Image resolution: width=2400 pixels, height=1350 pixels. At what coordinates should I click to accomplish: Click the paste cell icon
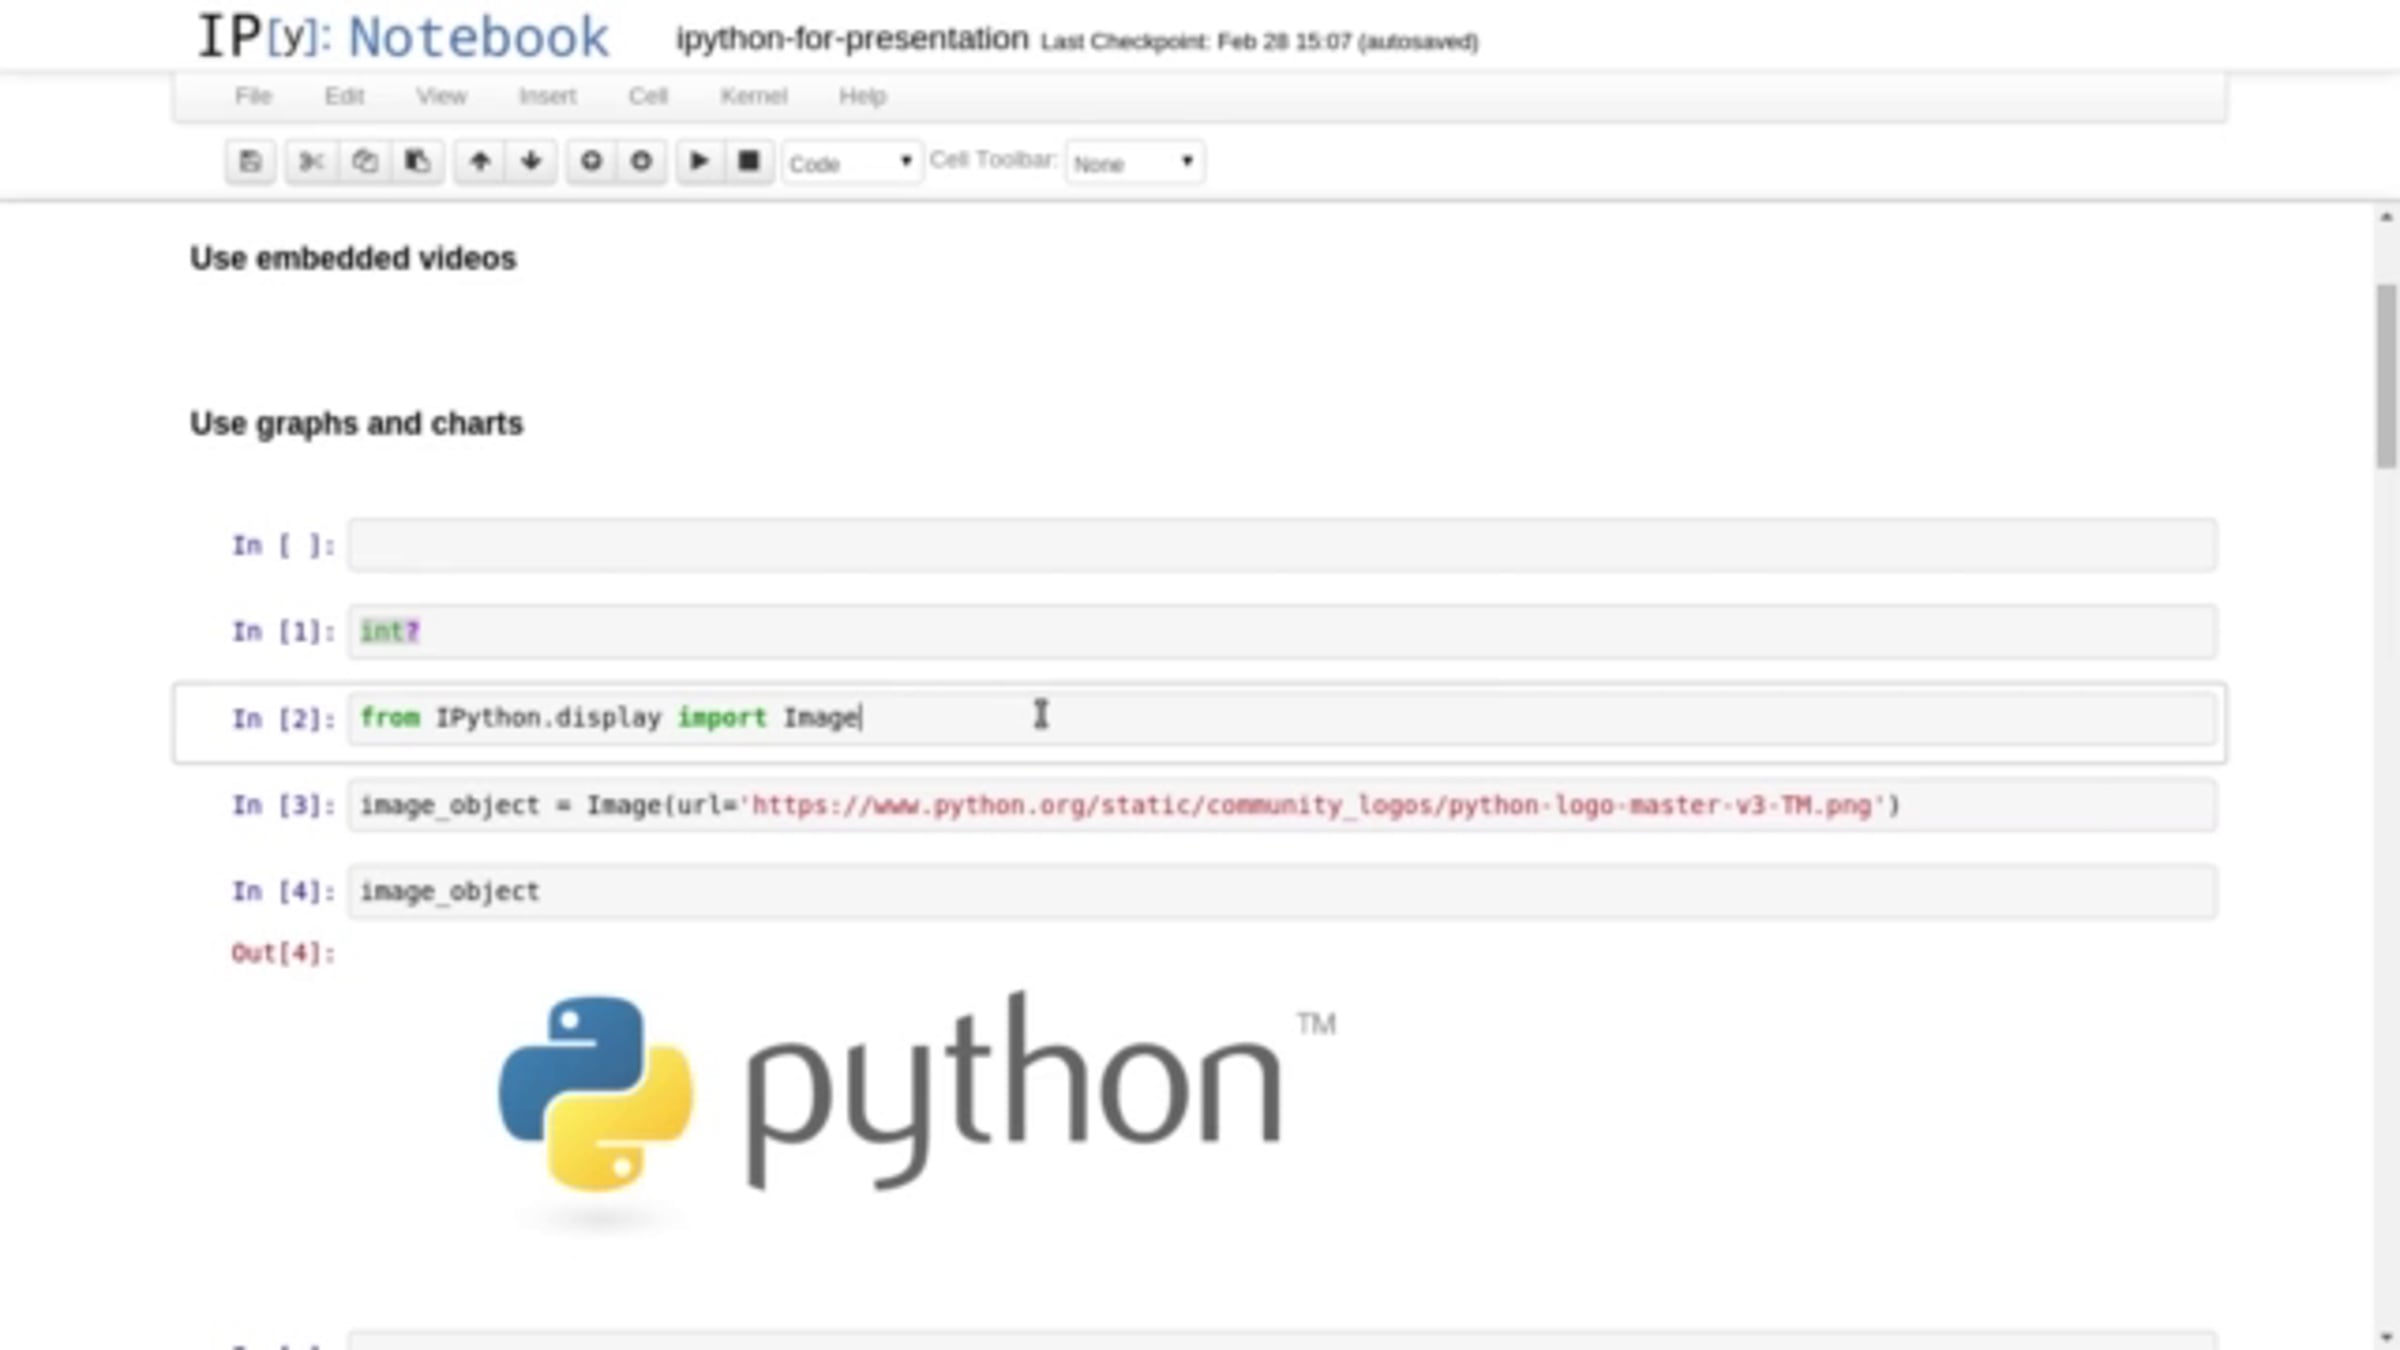[417, 161]
